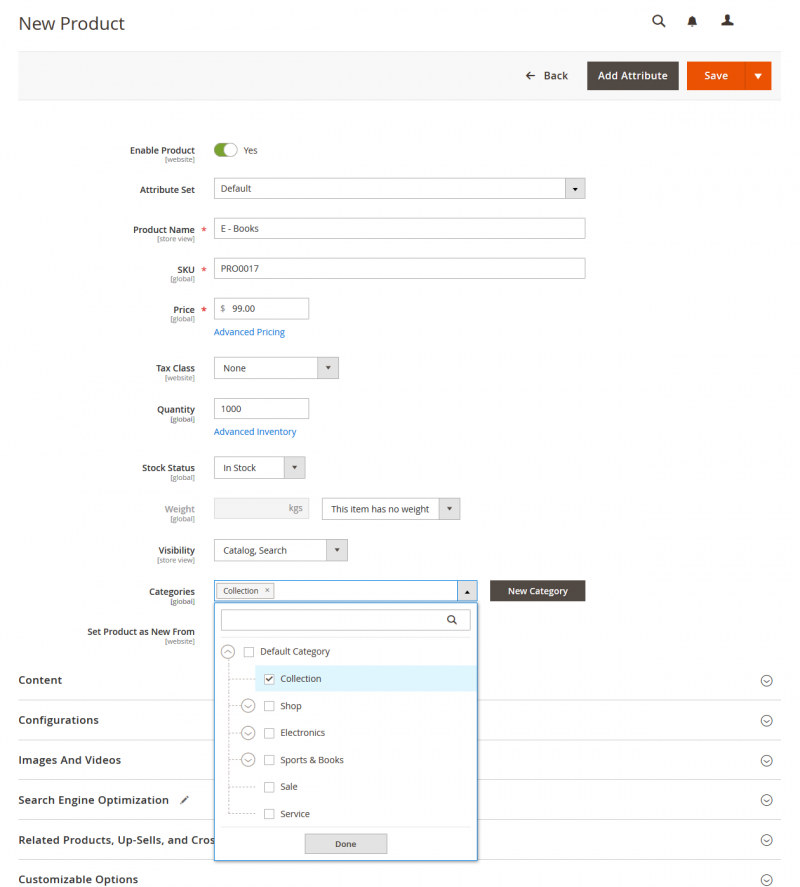Click the Add Attribute button
Viewport: 800px width, 887px height.
coord(633,76)
